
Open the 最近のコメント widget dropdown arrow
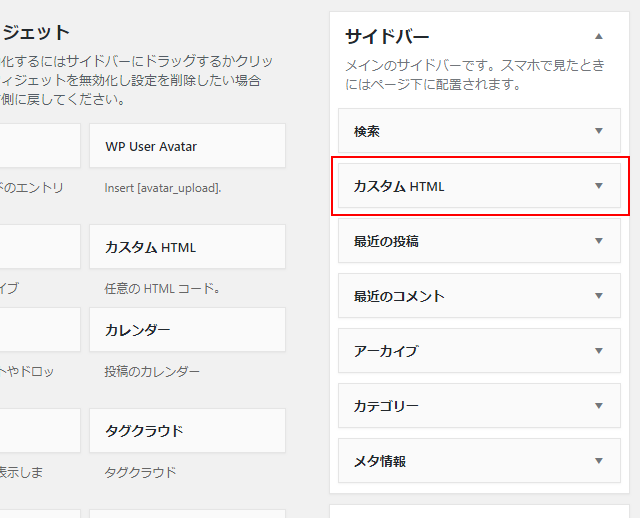[x=599, y=296]
